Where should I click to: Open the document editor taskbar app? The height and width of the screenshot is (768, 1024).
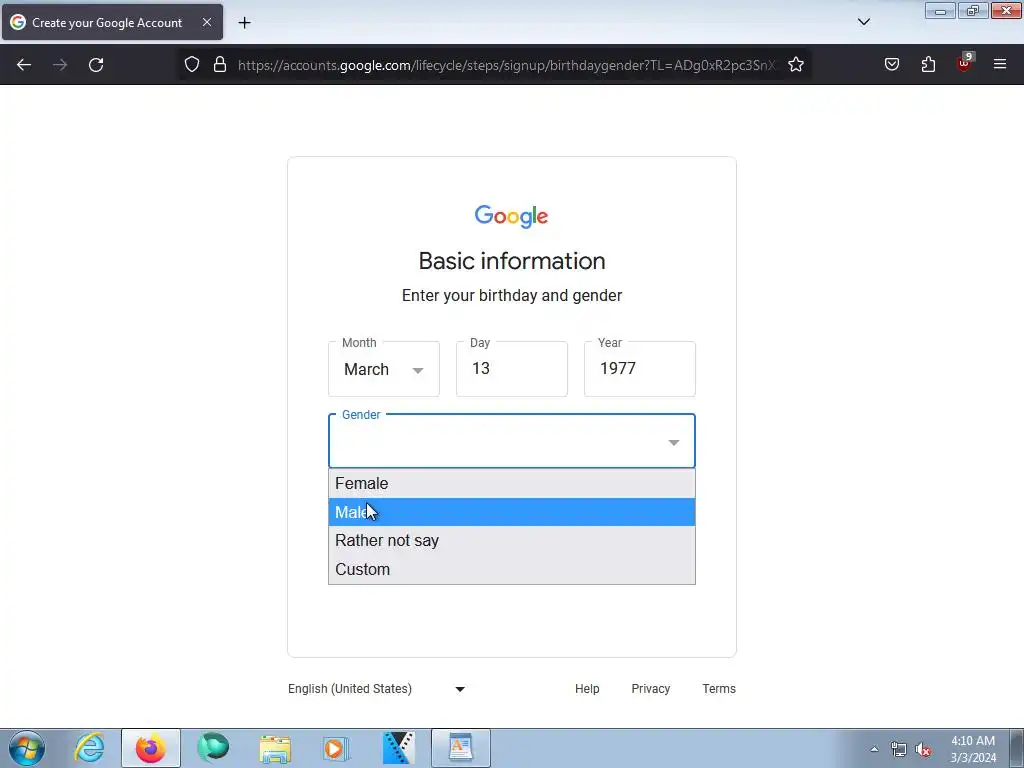tap(460, 748)
